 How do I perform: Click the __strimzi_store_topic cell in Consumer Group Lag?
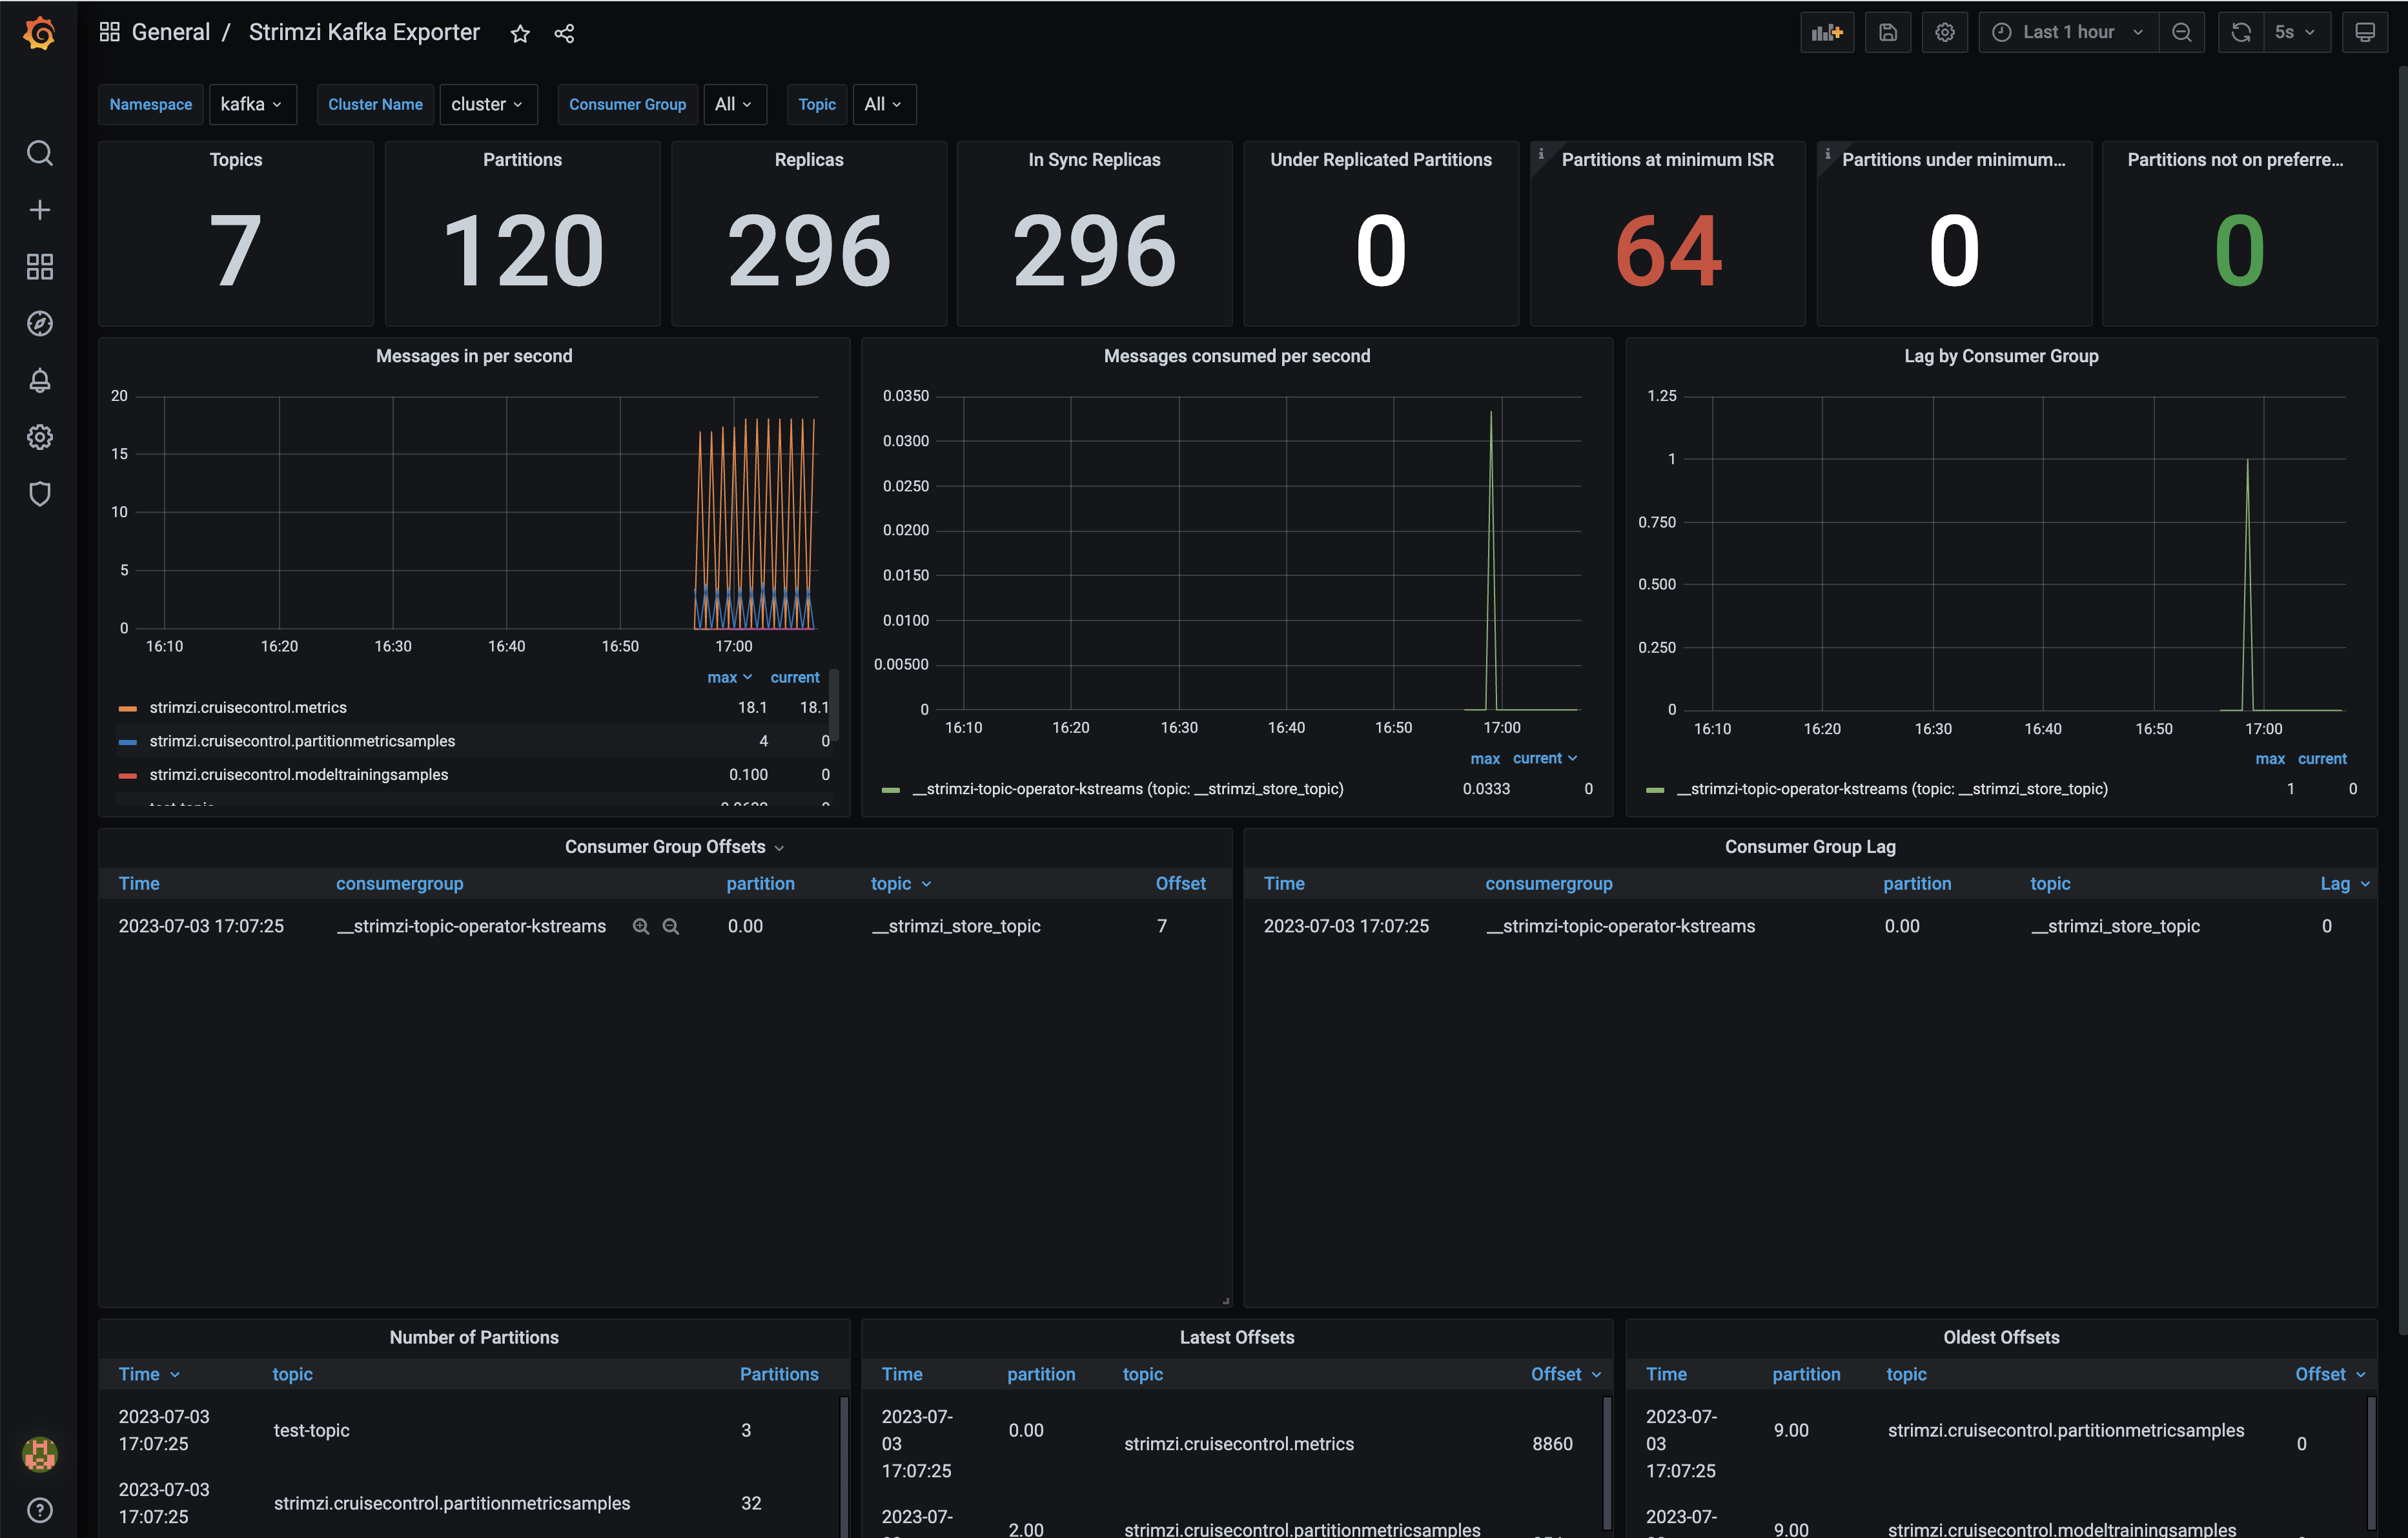(x=2115, y=927)
